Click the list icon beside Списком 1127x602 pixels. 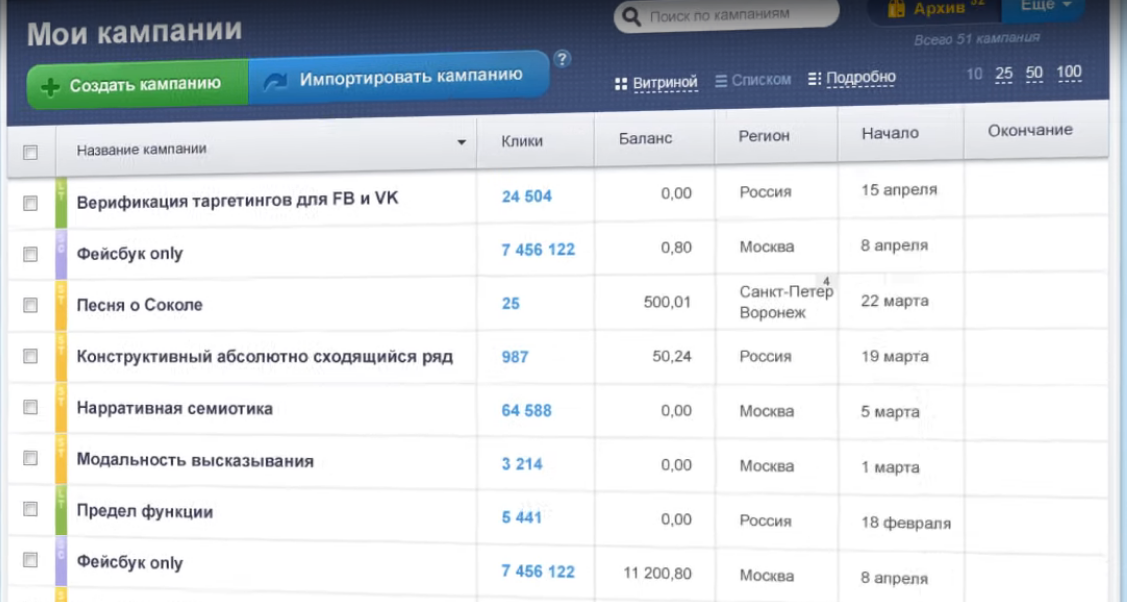point(721,81)
